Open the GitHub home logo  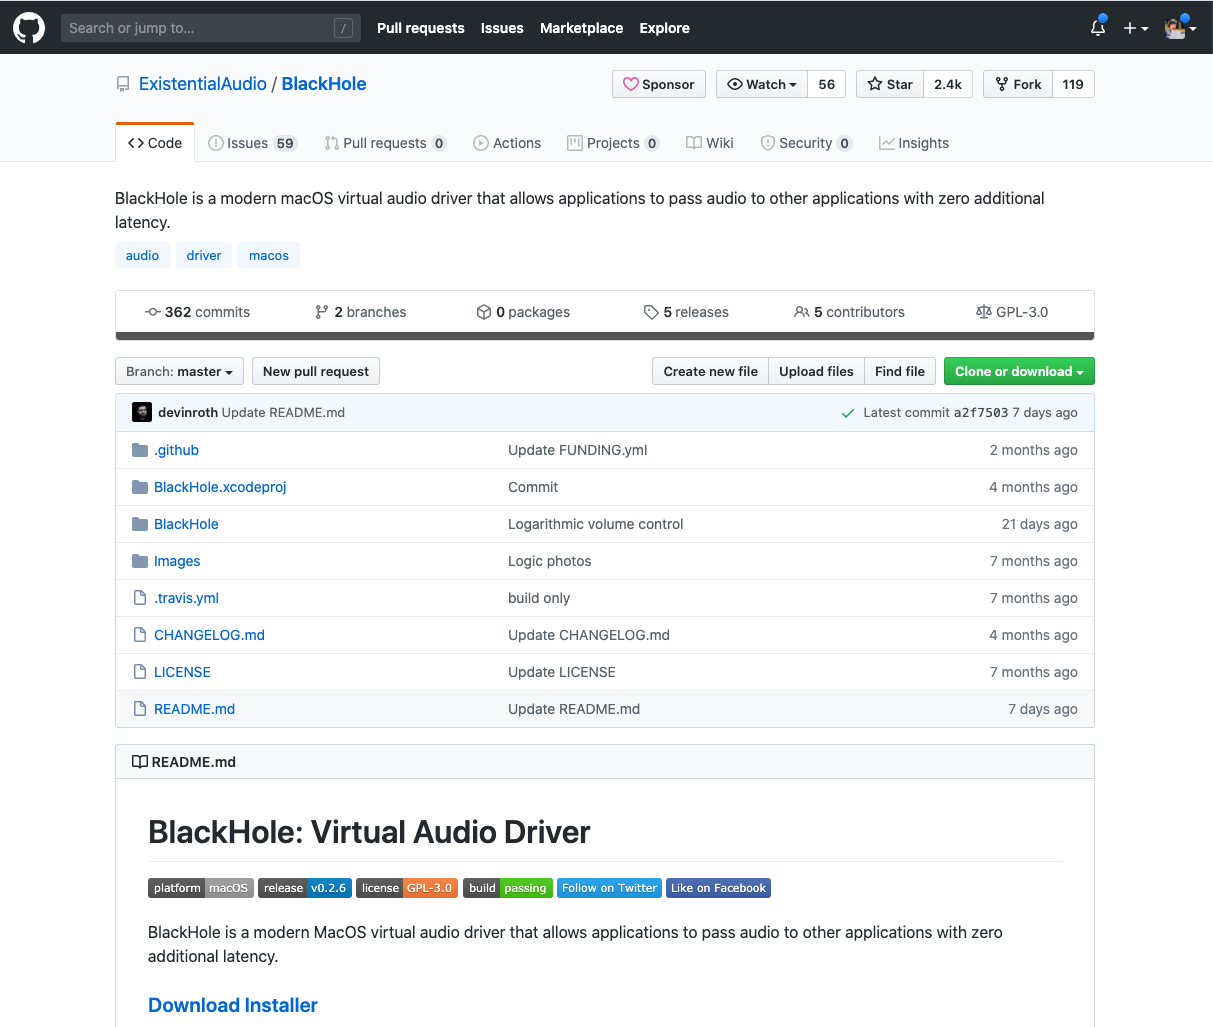pos(29,28)
